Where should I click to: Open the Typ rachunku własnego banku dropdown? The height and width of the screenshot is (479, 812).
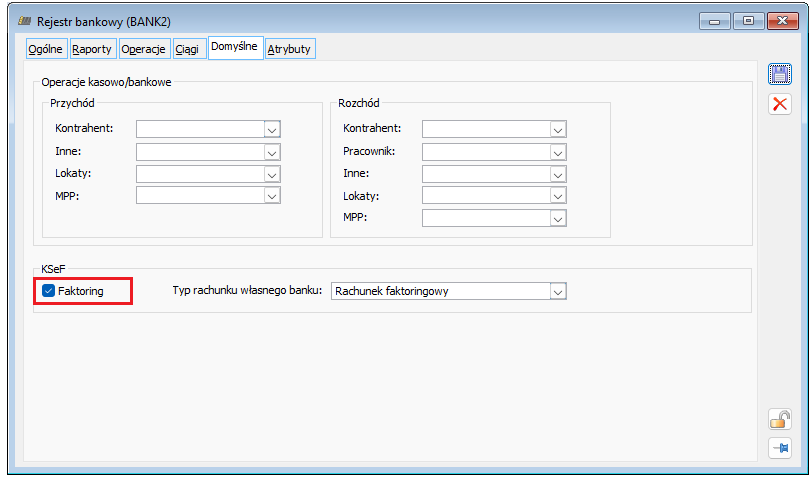[x=558, y=291]
